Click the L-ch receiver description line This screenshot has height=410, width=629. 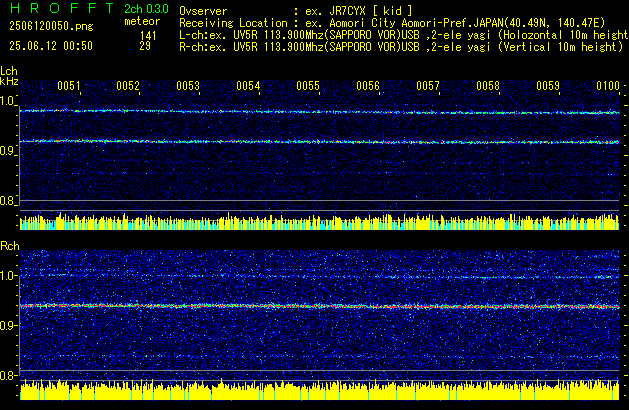click(404, 35)
